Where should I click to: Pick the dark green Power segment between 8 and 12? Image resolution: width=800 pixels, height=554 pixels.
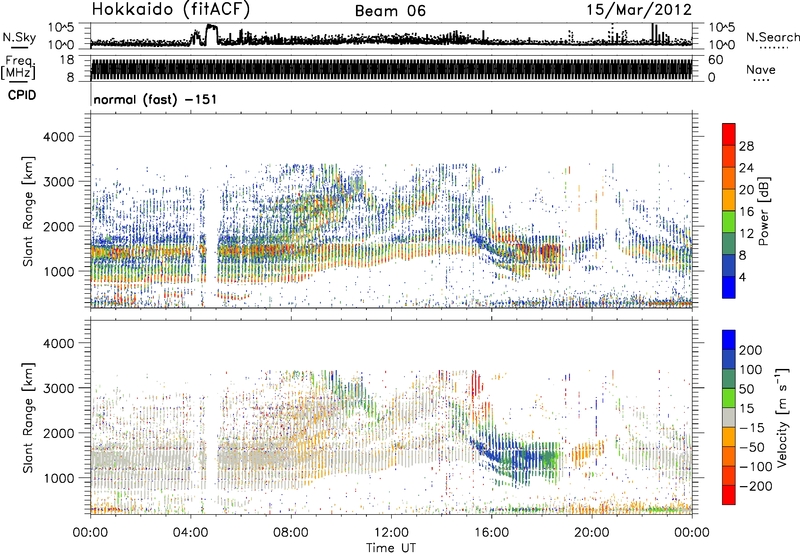[x=729, y=243]
